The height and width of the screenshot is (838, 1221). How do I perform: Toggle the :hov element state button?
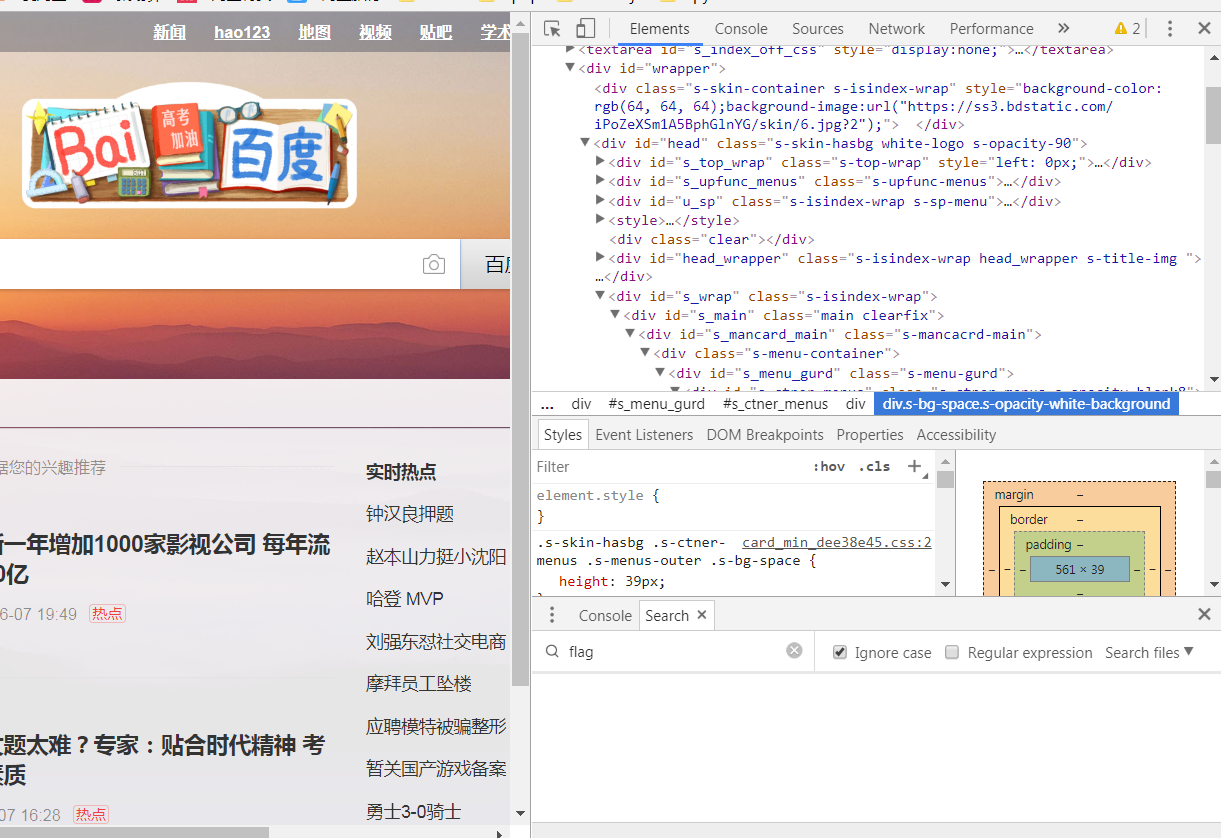tap(828, 466)
